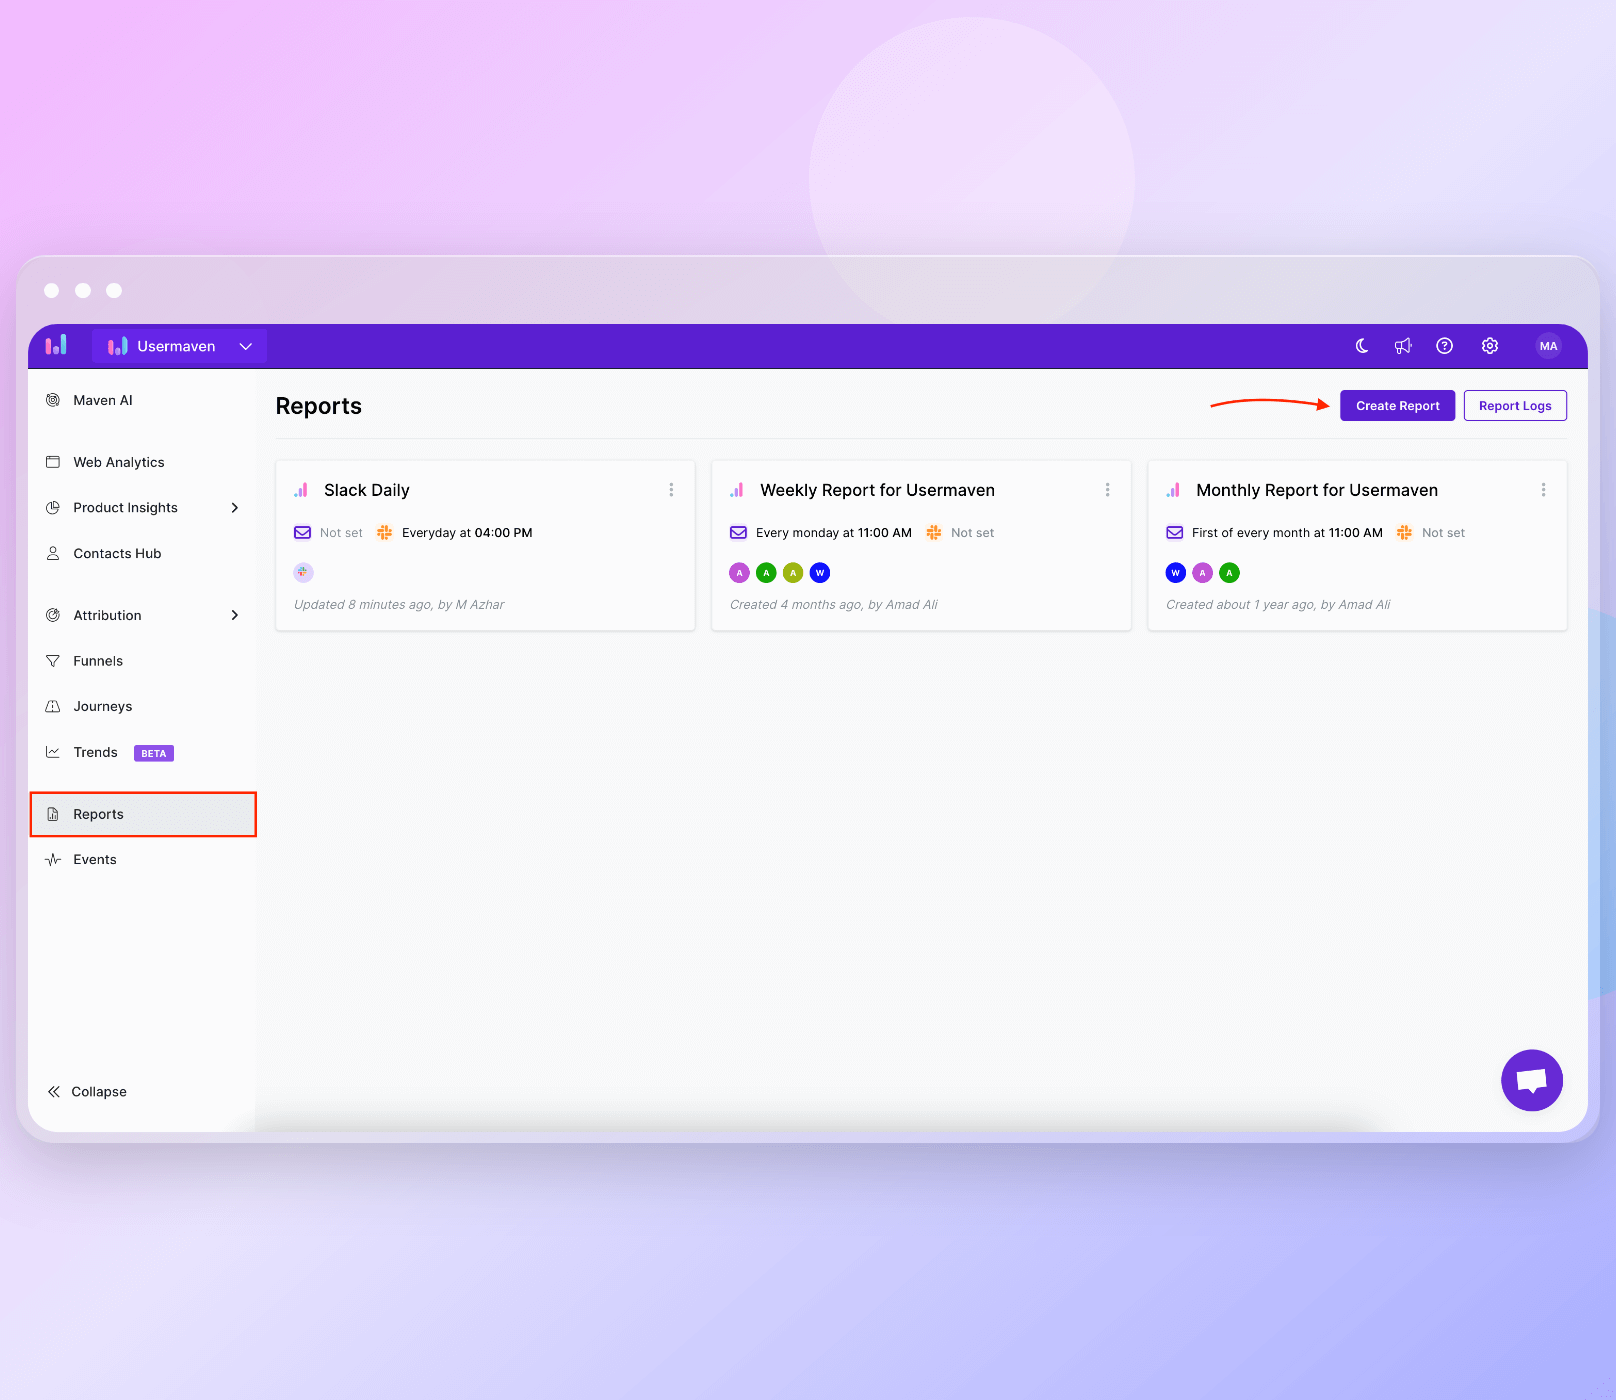Click blue W avatar on Weekly Report
The width and height of the screenshot is (1616, 1400).
(x=820, y=573)
